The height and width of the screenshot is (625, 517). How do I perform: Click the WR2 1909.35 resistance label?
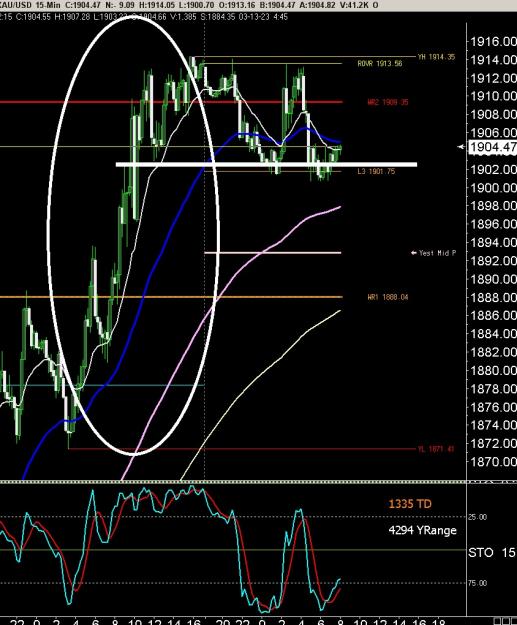click(388, 102)
